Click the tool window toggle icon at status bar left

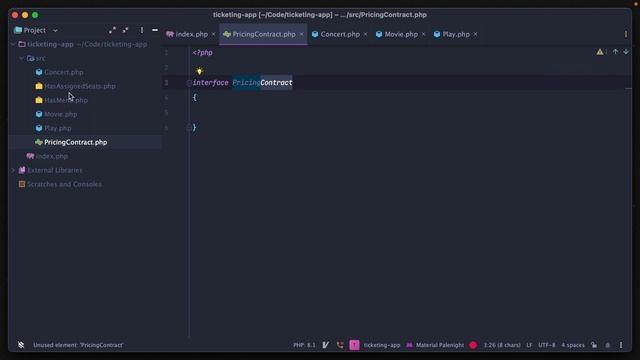pos(21,345)
